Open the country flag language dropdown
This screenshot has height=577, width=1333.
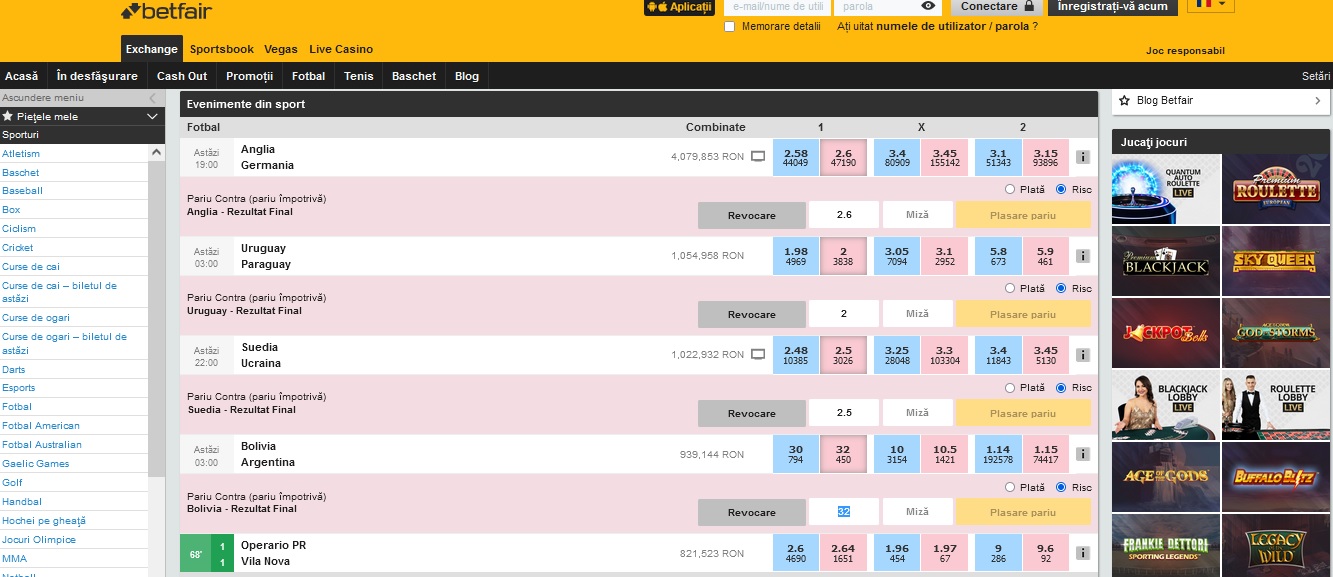click(x=1211, y=5)
